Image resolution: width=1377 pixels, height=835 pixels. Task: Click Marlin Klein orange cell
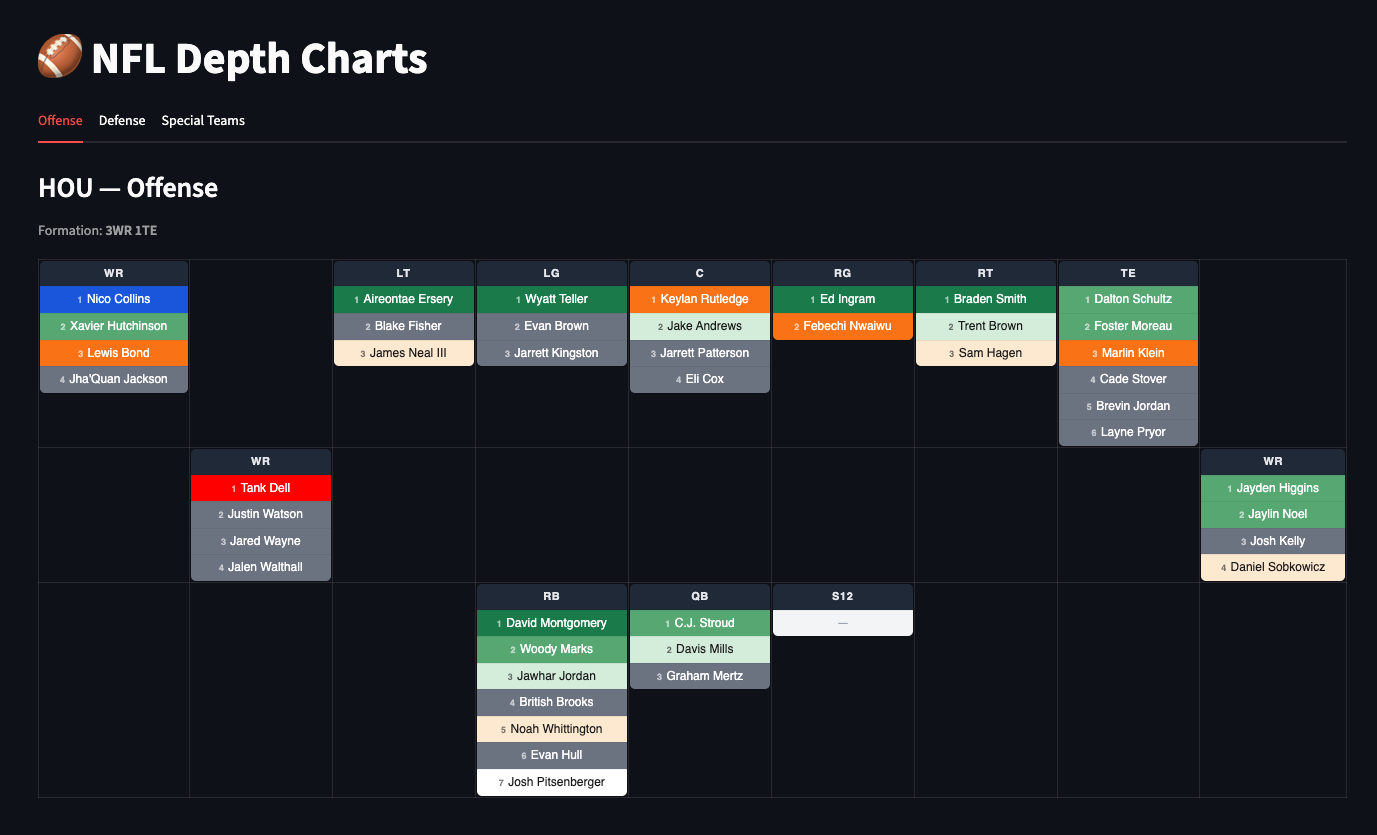tap(1128, 353)
